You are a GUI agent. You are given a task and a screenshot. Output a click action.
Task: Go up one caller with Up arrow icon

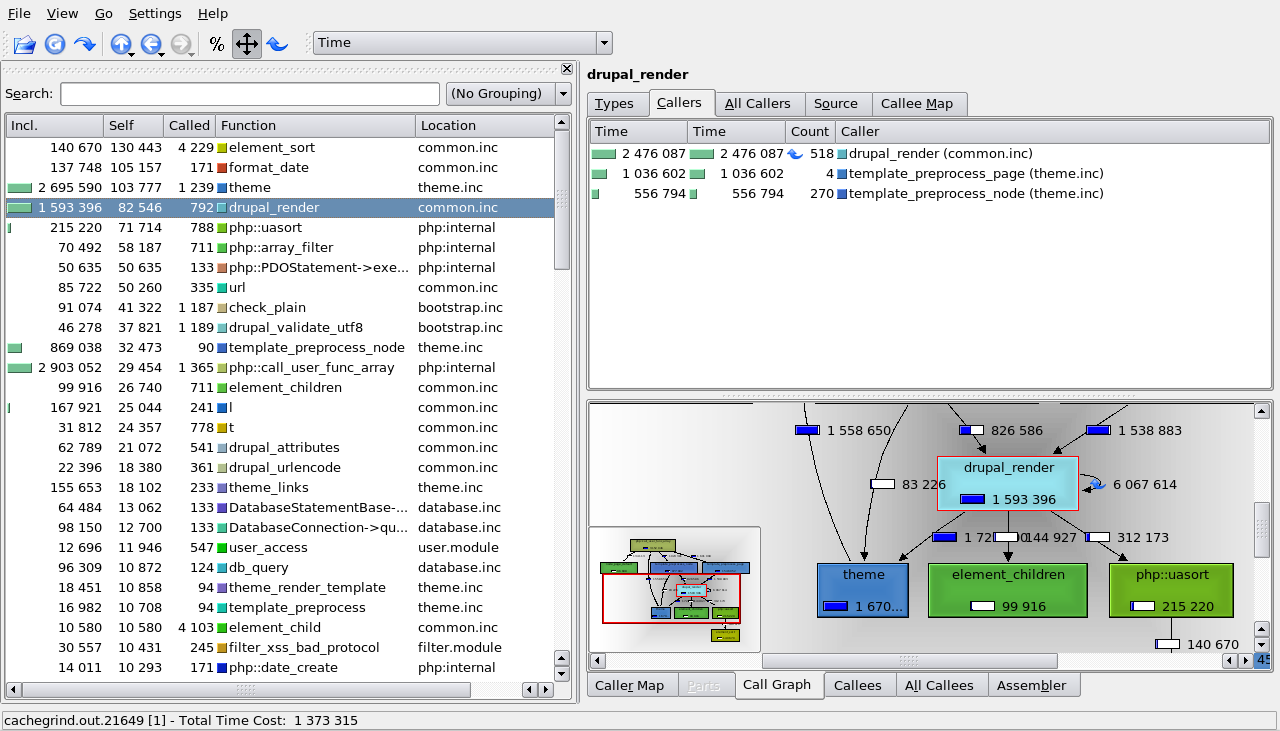coord(120,44)
